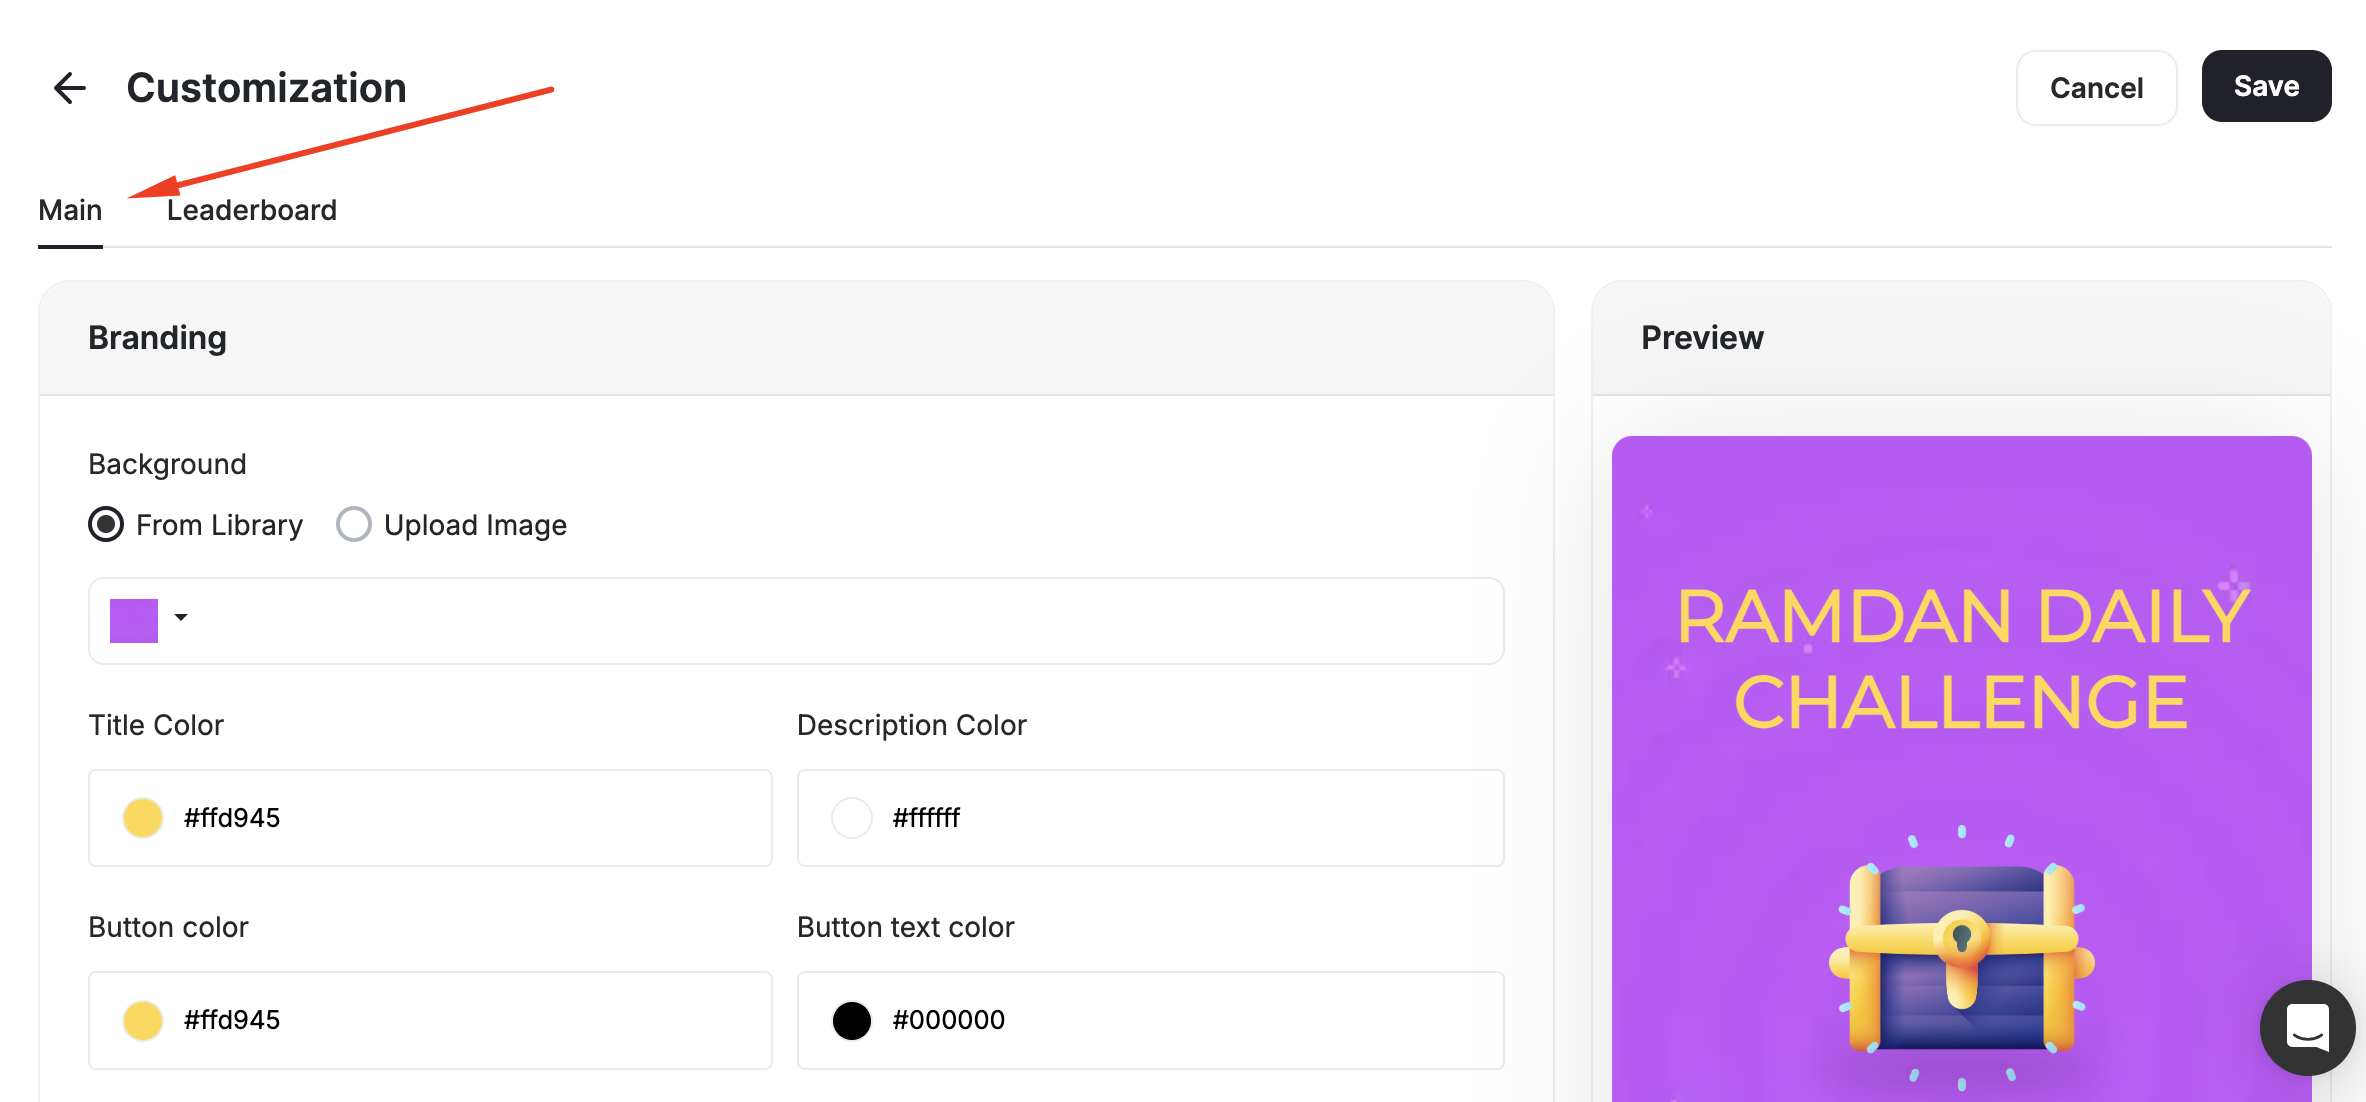Viewport: 2366px width, 1102px height.
Task: Open the support chat bubble
Action: coord(2307,1028)
